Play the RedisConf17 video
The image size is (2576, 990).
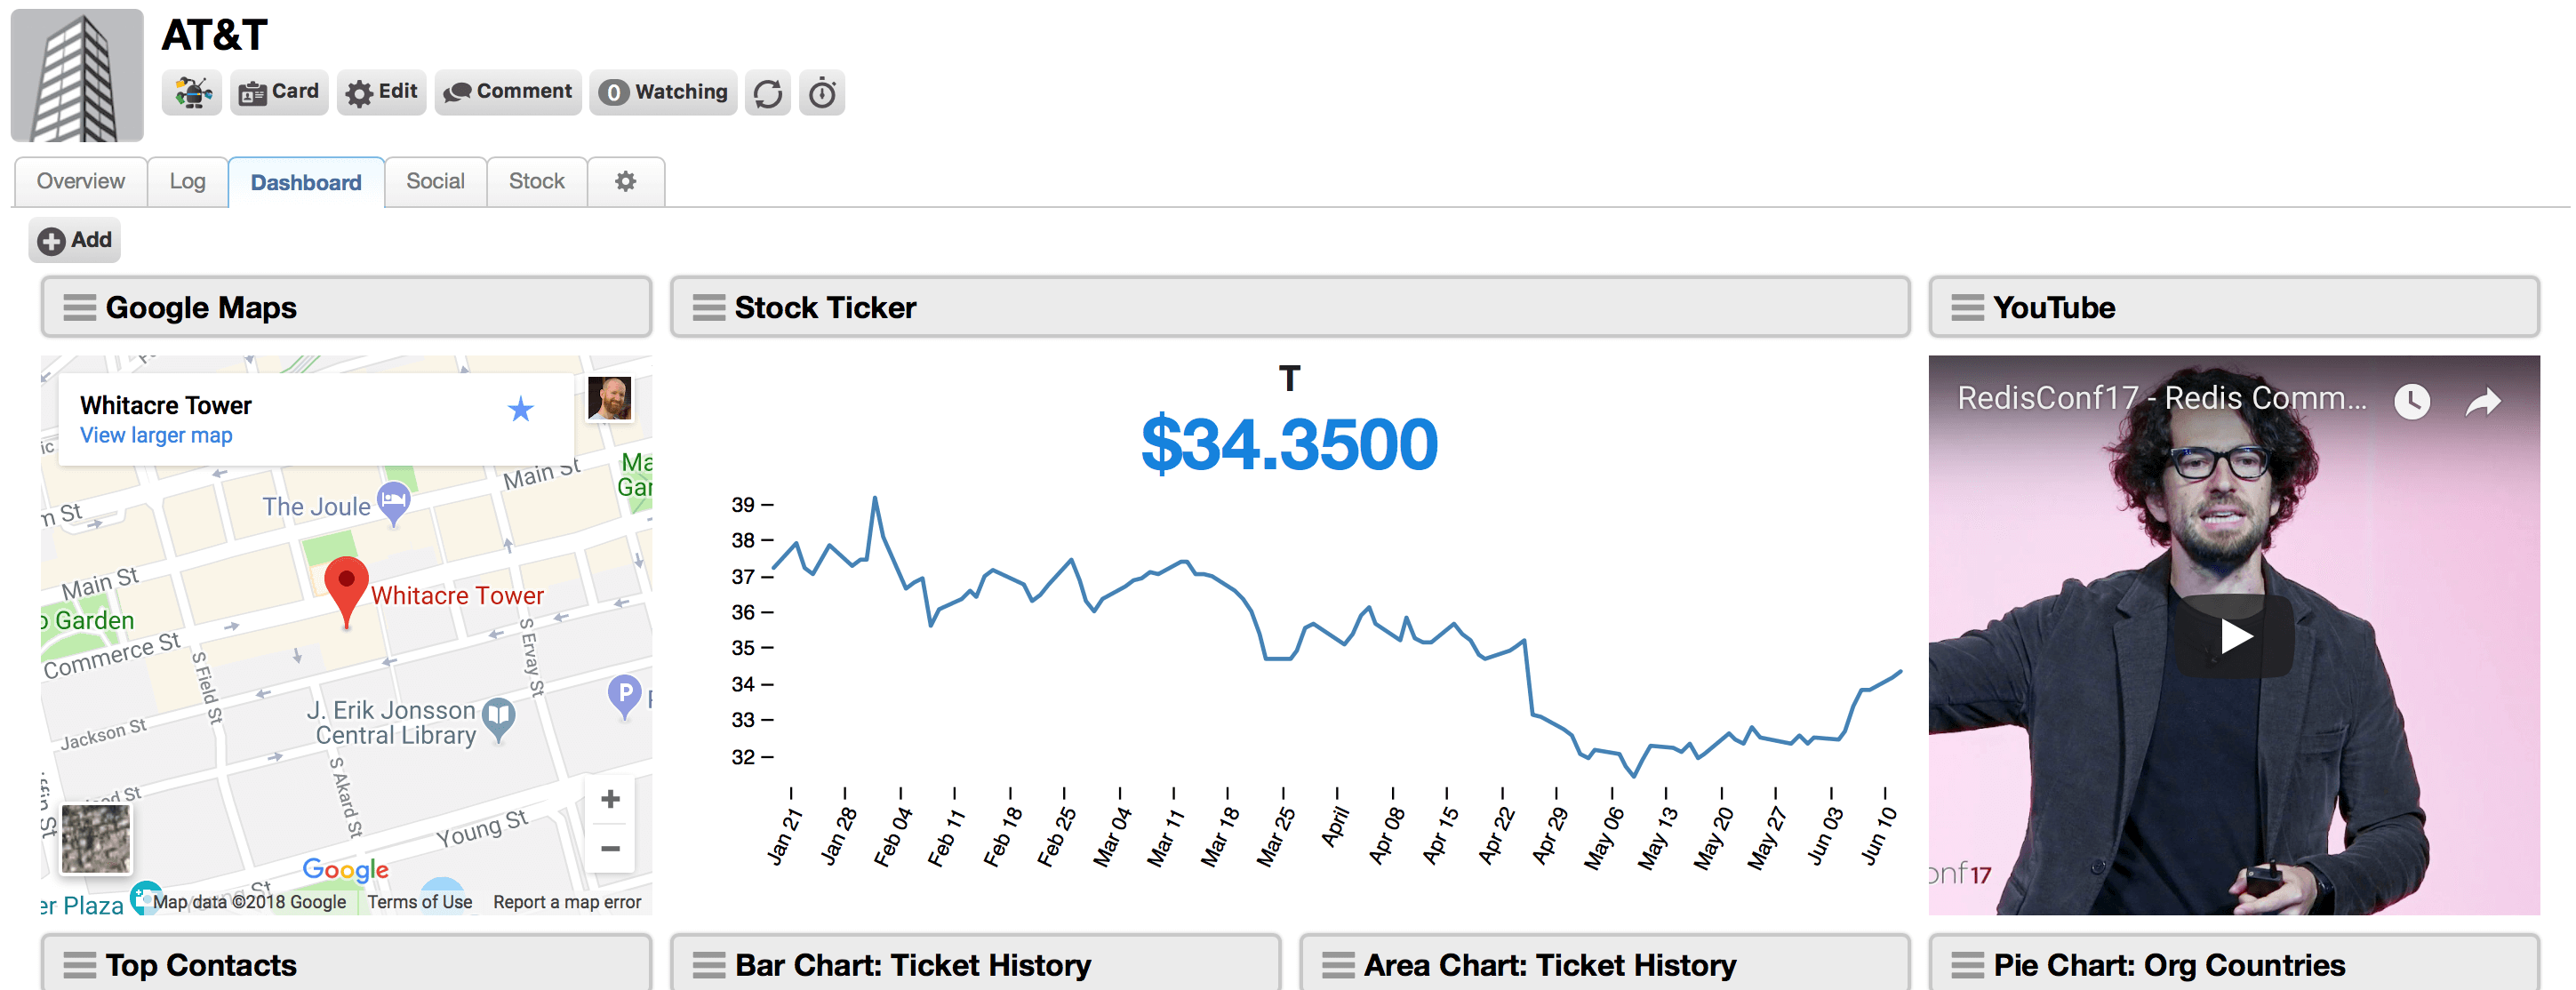coord(2234,636)
